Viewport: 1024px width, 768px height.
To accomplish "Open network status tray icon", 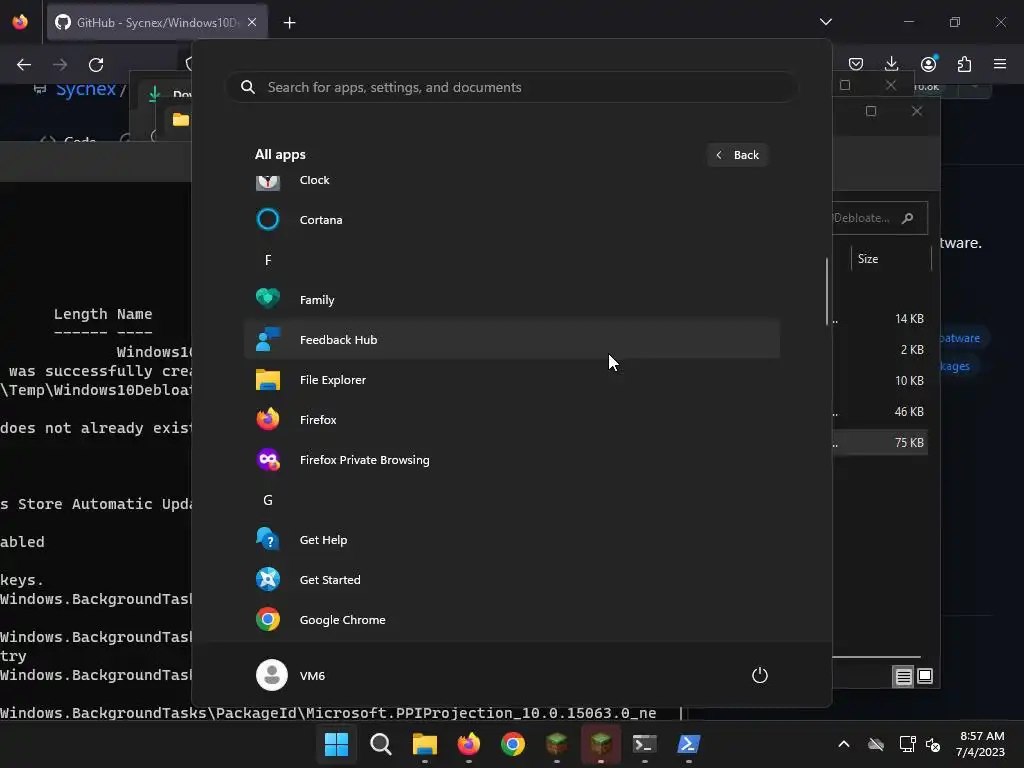I will click(x=906, y=744).
